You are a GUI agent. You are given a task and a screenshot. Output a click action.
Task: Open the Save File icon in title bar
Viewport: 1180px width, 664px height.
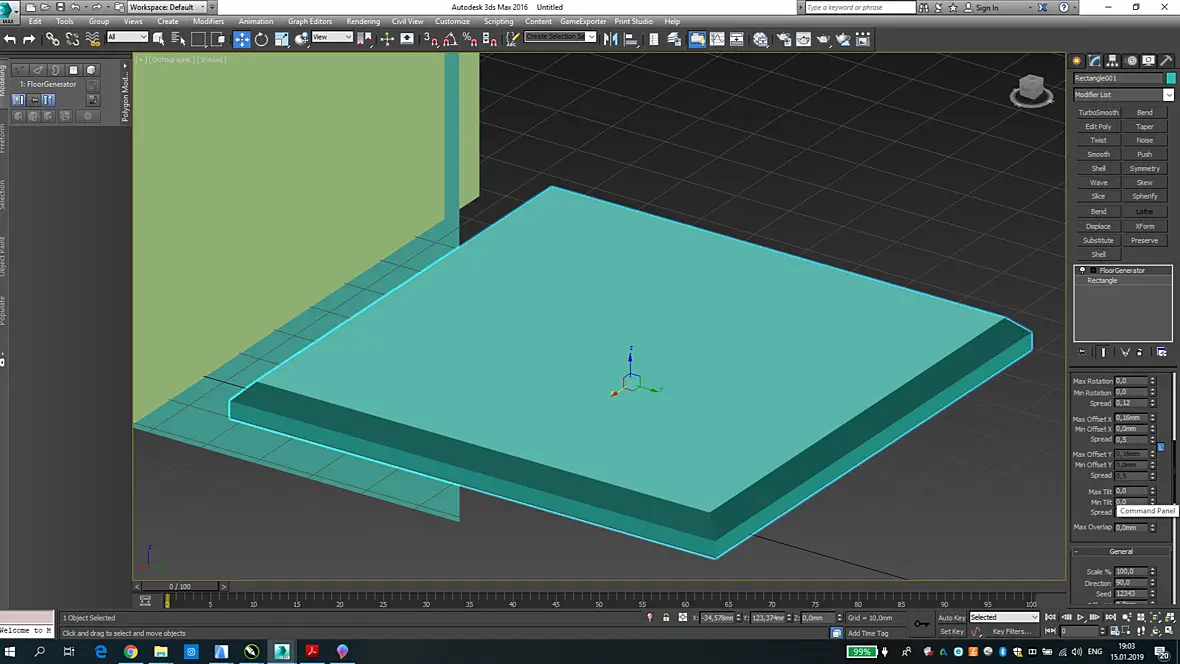click(x=60, y=7)
